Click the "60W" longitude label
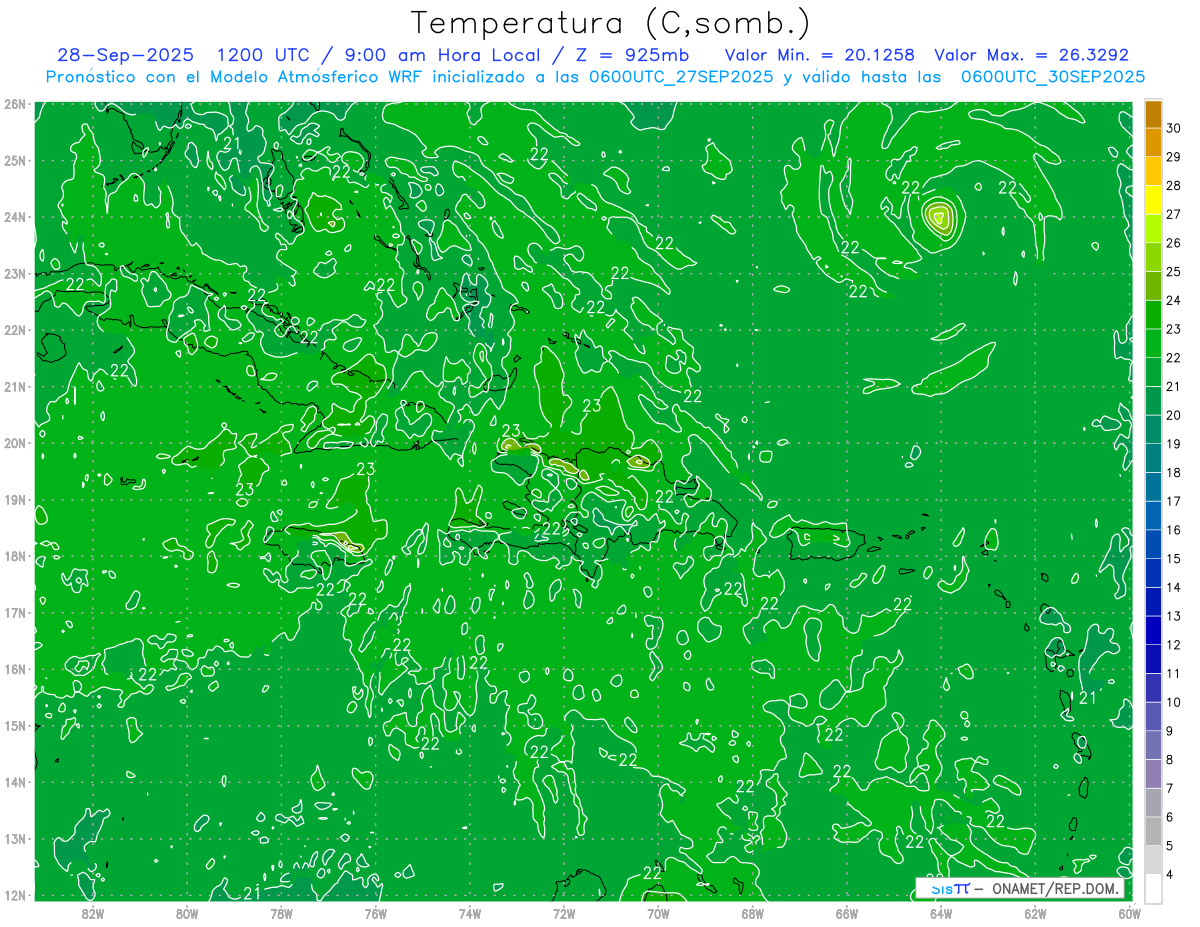The width and height of the screenshot is (1200, 927). point(1129,913)
